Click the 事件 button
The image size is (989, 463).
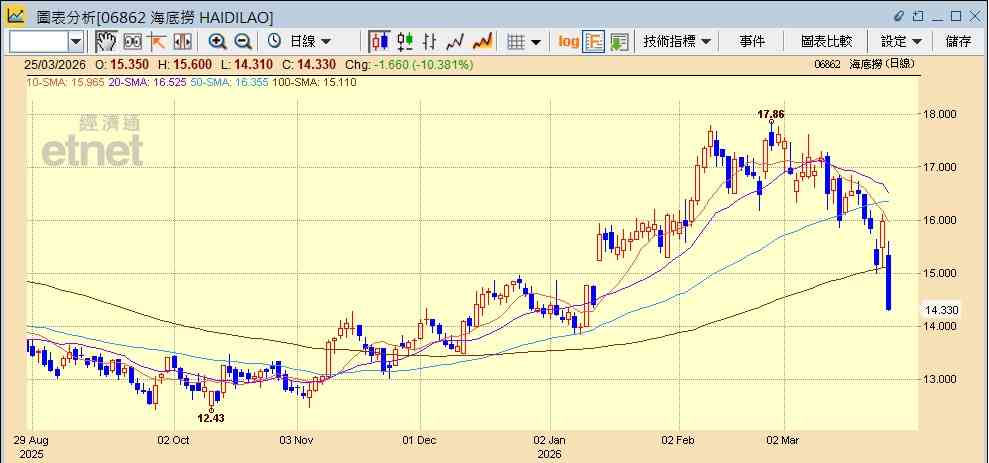coord(752,42)
